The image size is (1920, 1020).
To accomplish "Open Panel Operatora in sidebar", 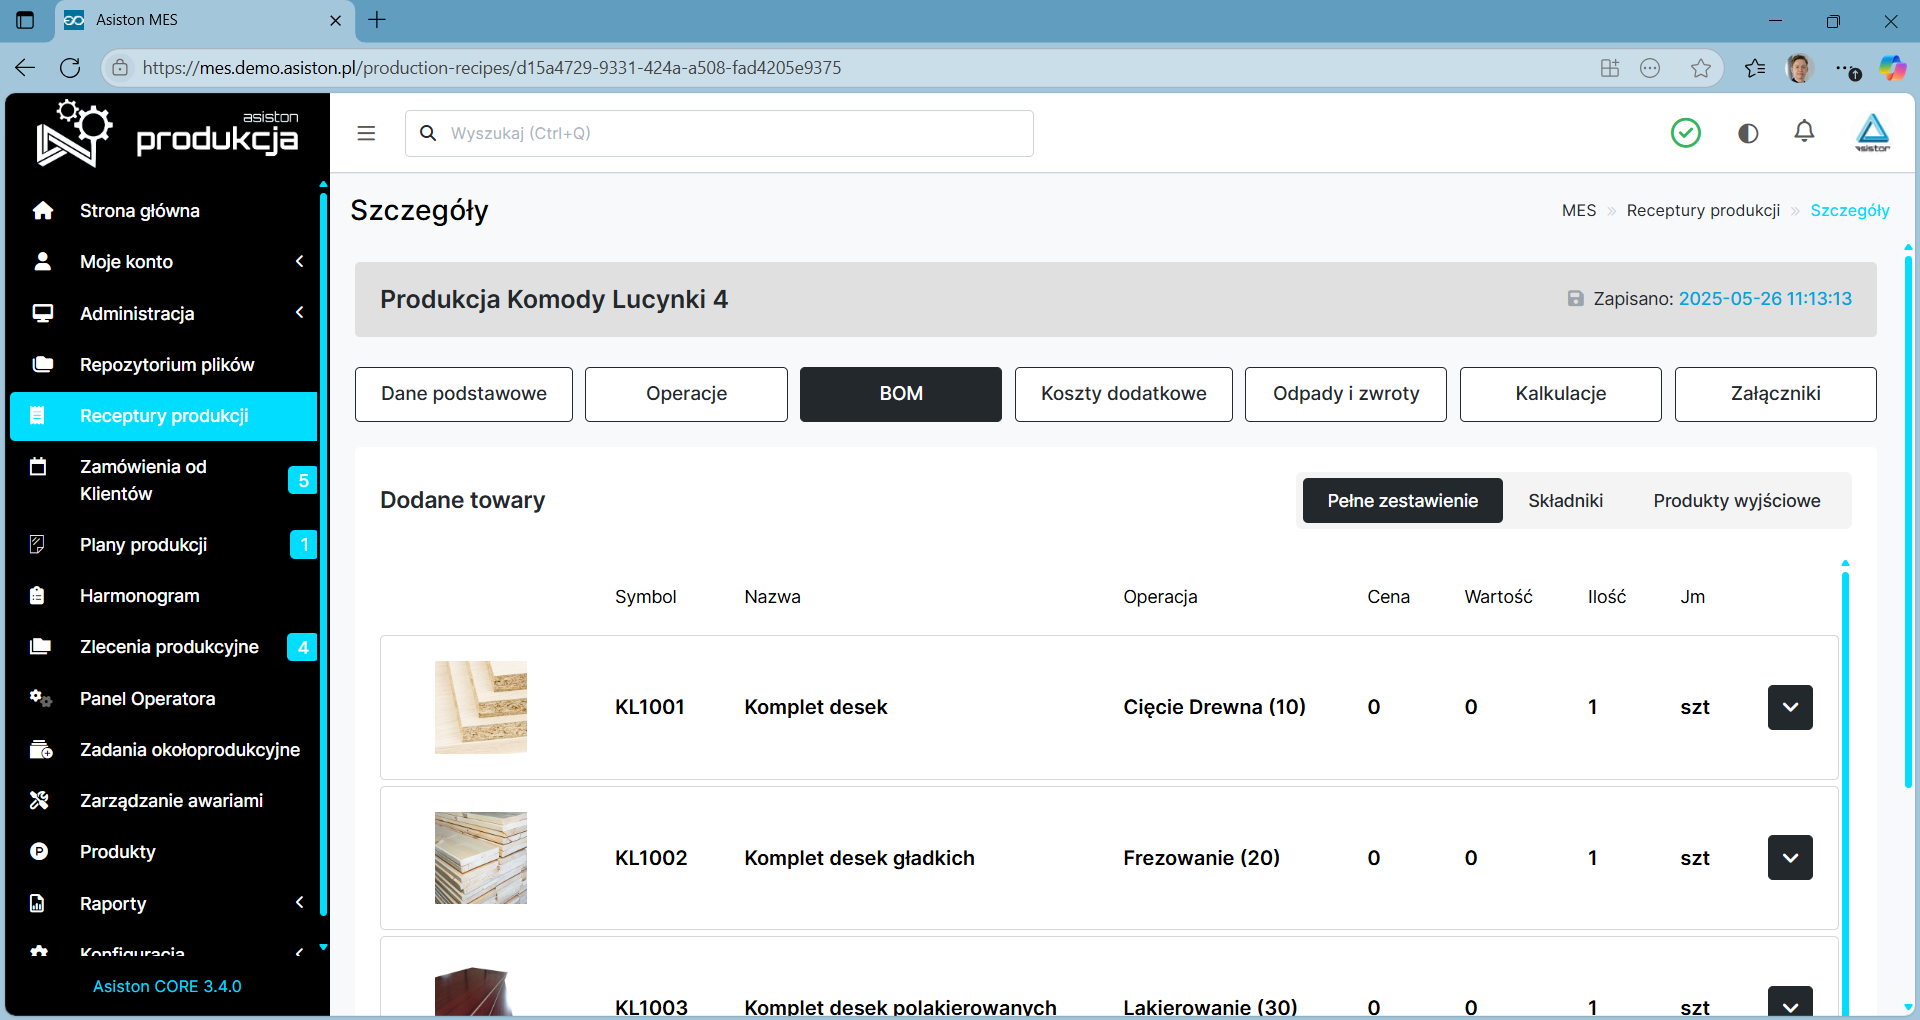I will click(147, 698).
